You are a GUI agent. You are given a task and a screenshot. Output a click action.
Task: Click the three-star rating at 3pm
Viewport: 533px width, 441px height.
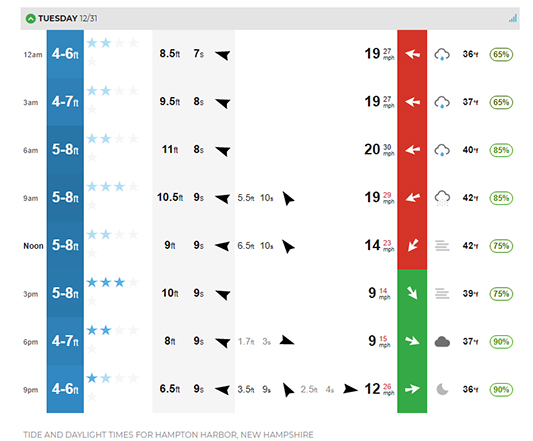106,283
